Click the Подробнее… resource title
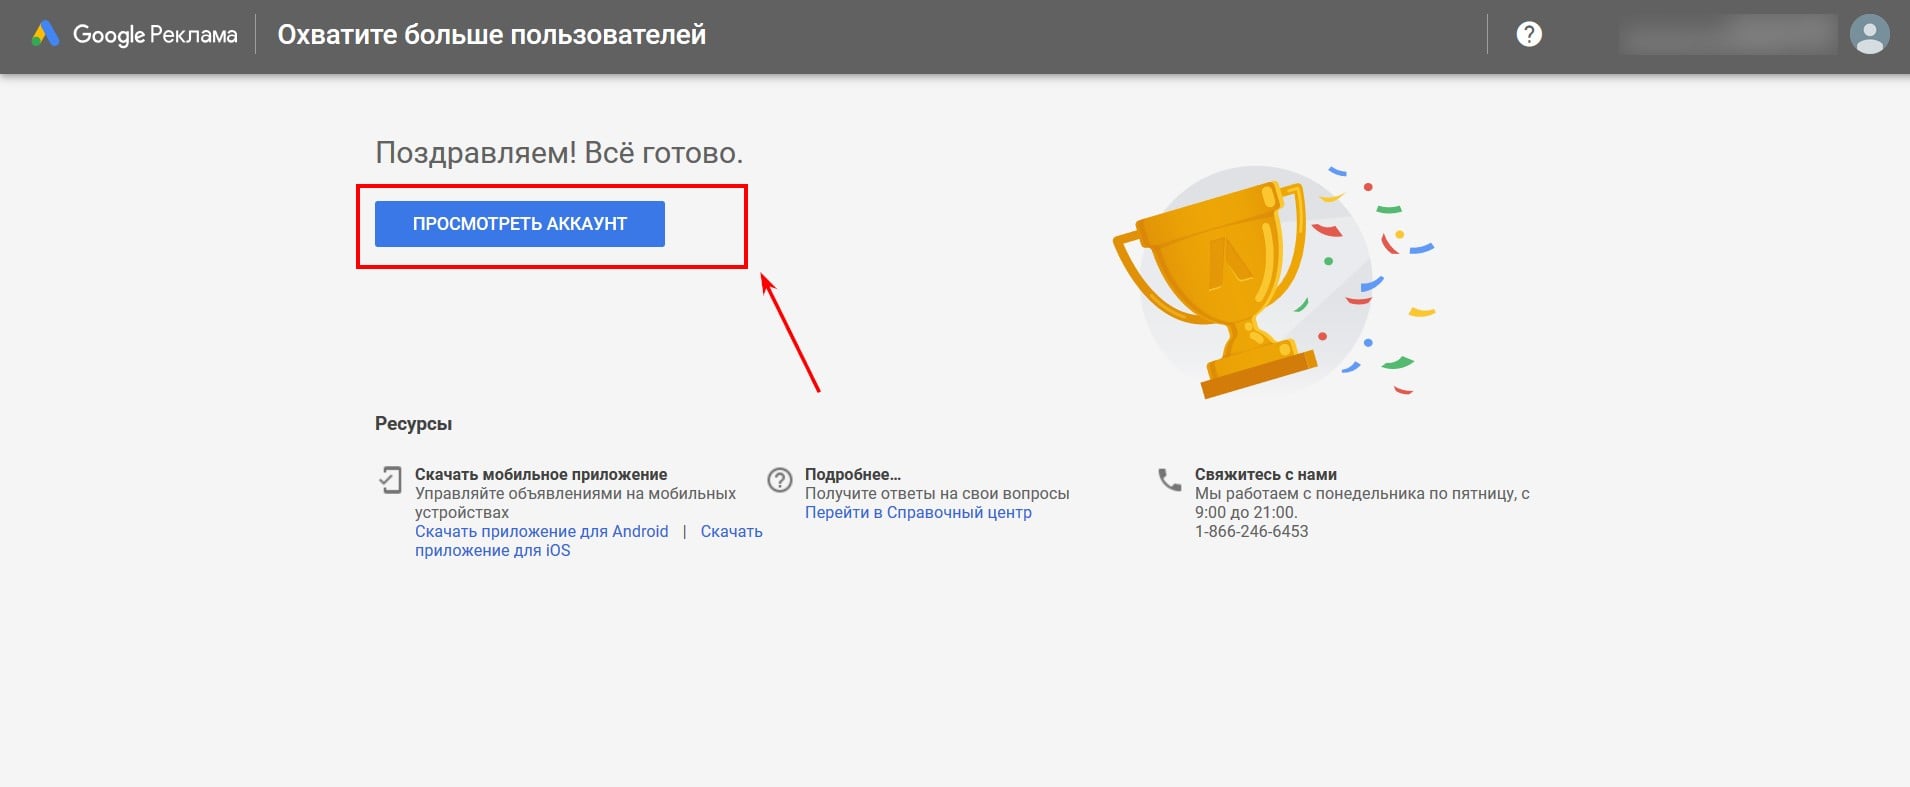This screenshot has width=1910, height=787. click(852, 474)
